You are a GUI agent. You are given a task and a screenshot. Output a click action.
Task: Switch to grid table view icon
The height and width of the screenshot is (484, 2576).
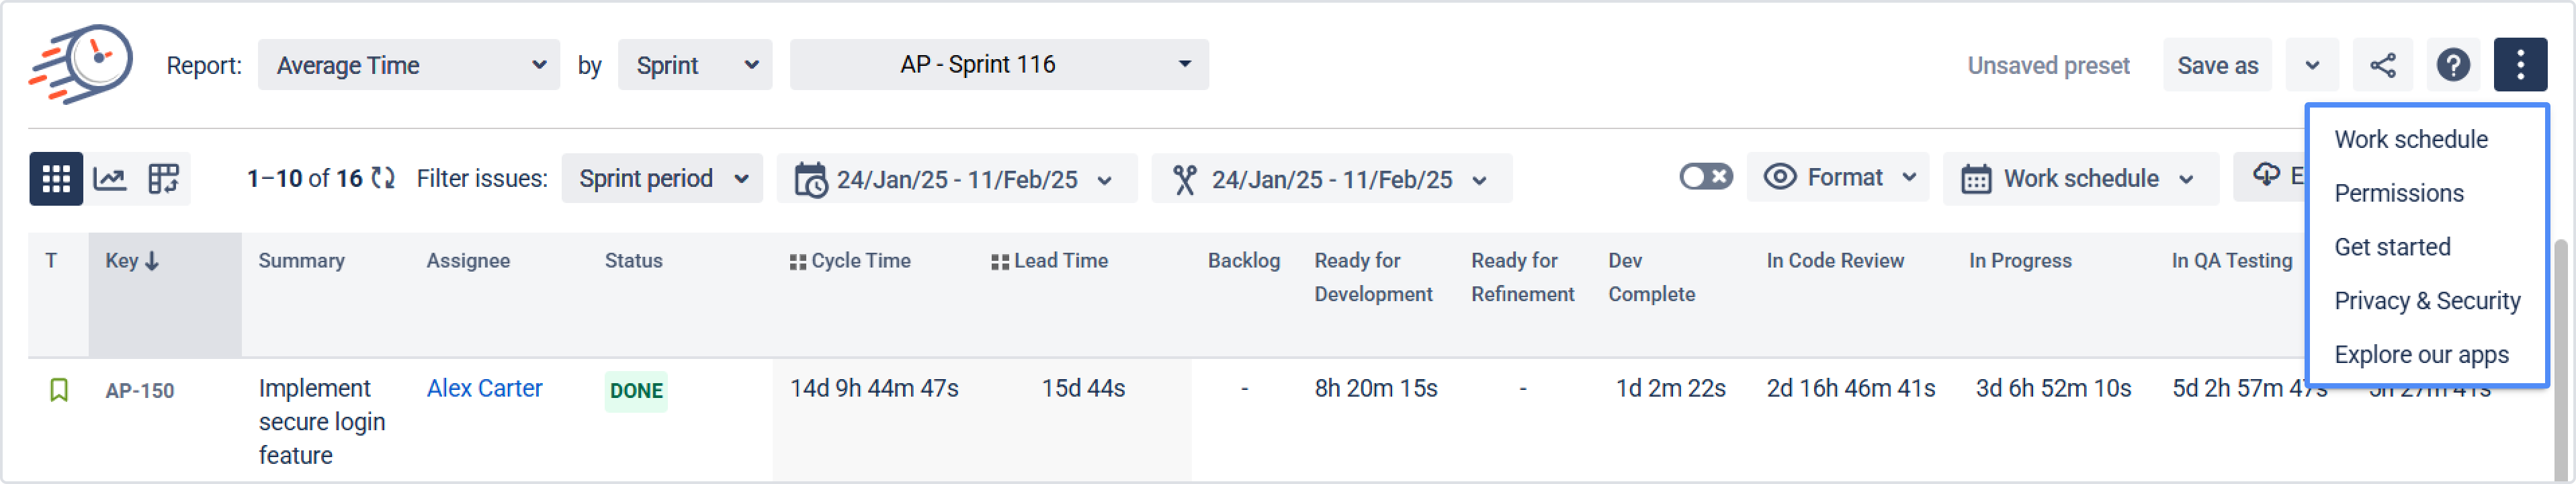(x=55, y=179)
